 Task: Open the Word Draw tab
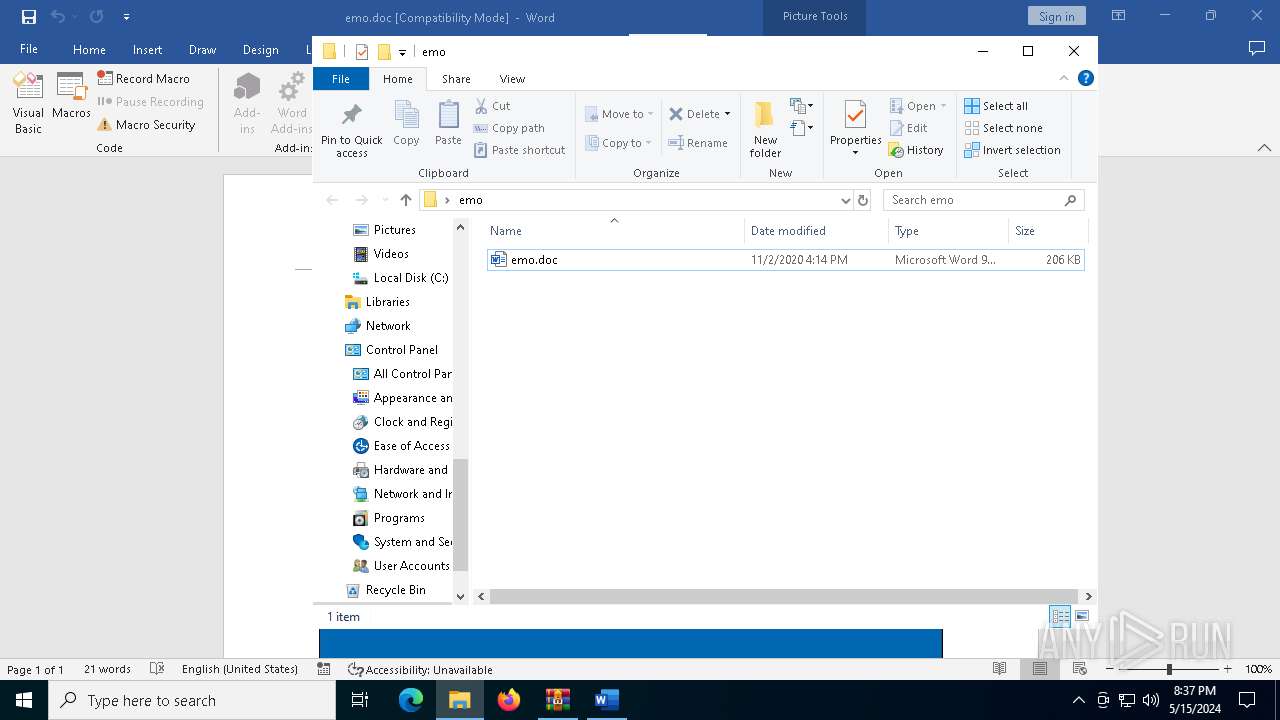click(x=202, y=50)
